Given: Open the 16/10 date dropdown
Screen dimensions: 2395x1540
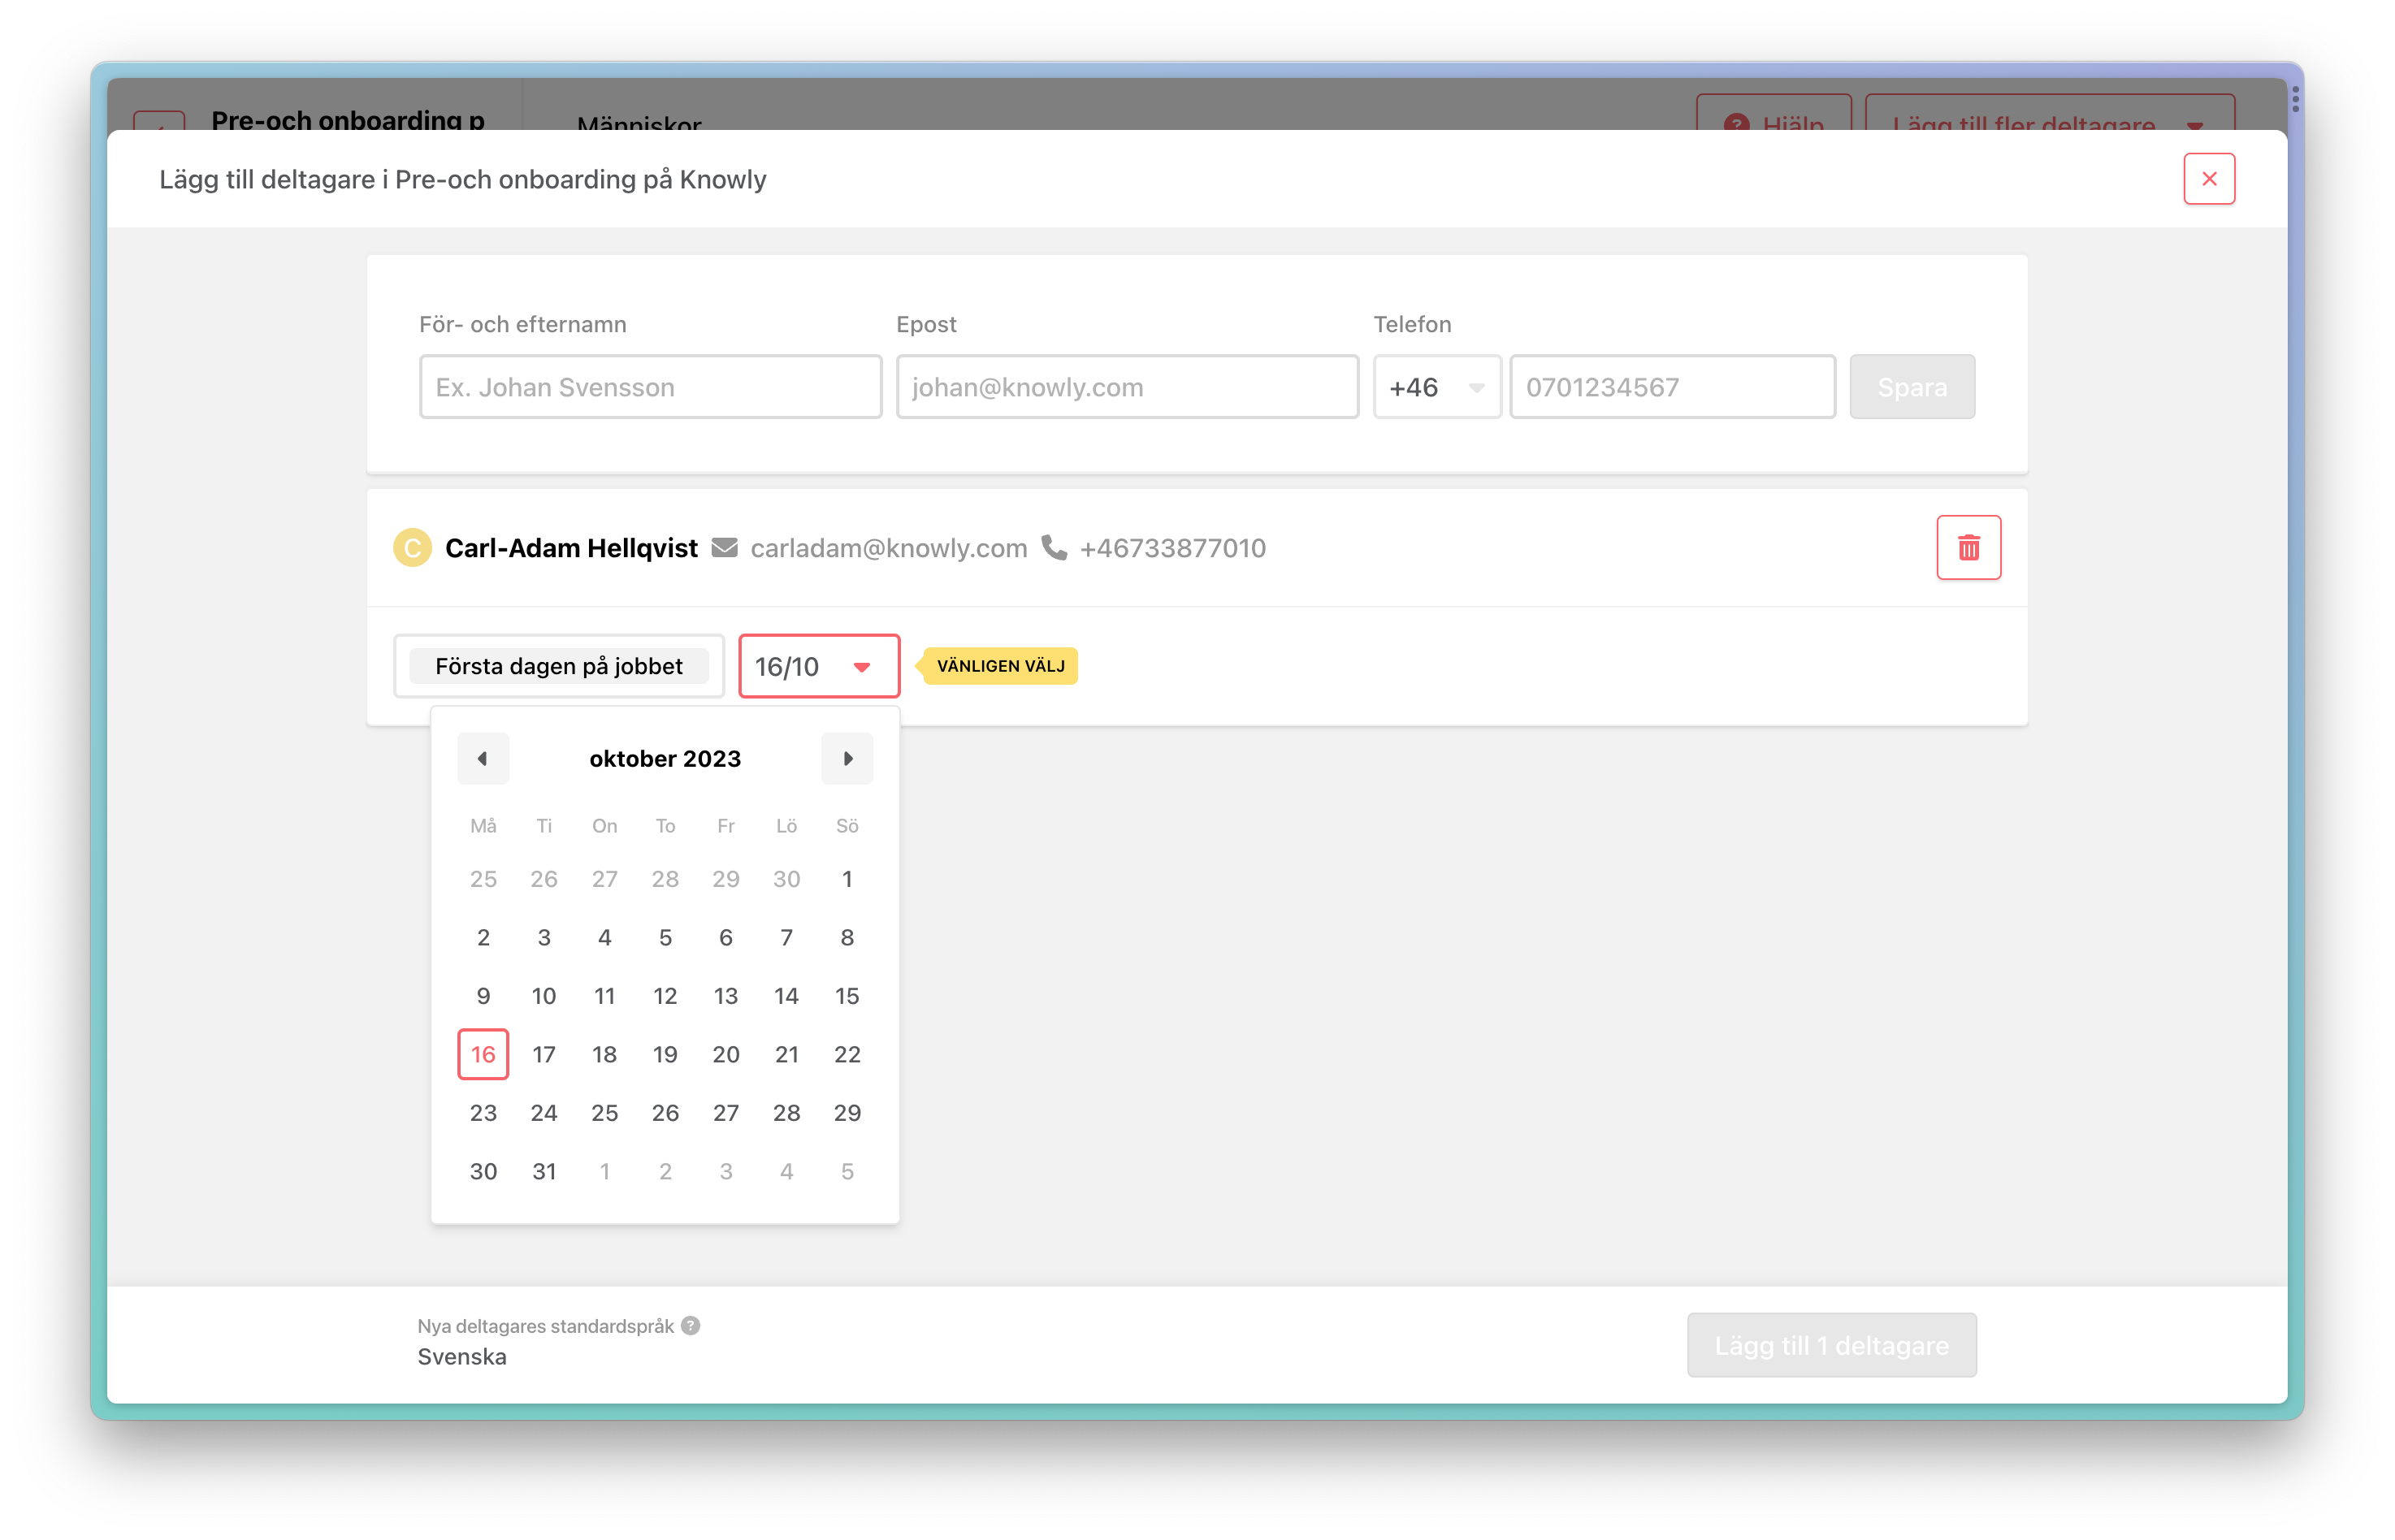Looking at the screenshot, I should tap(818, 666).
